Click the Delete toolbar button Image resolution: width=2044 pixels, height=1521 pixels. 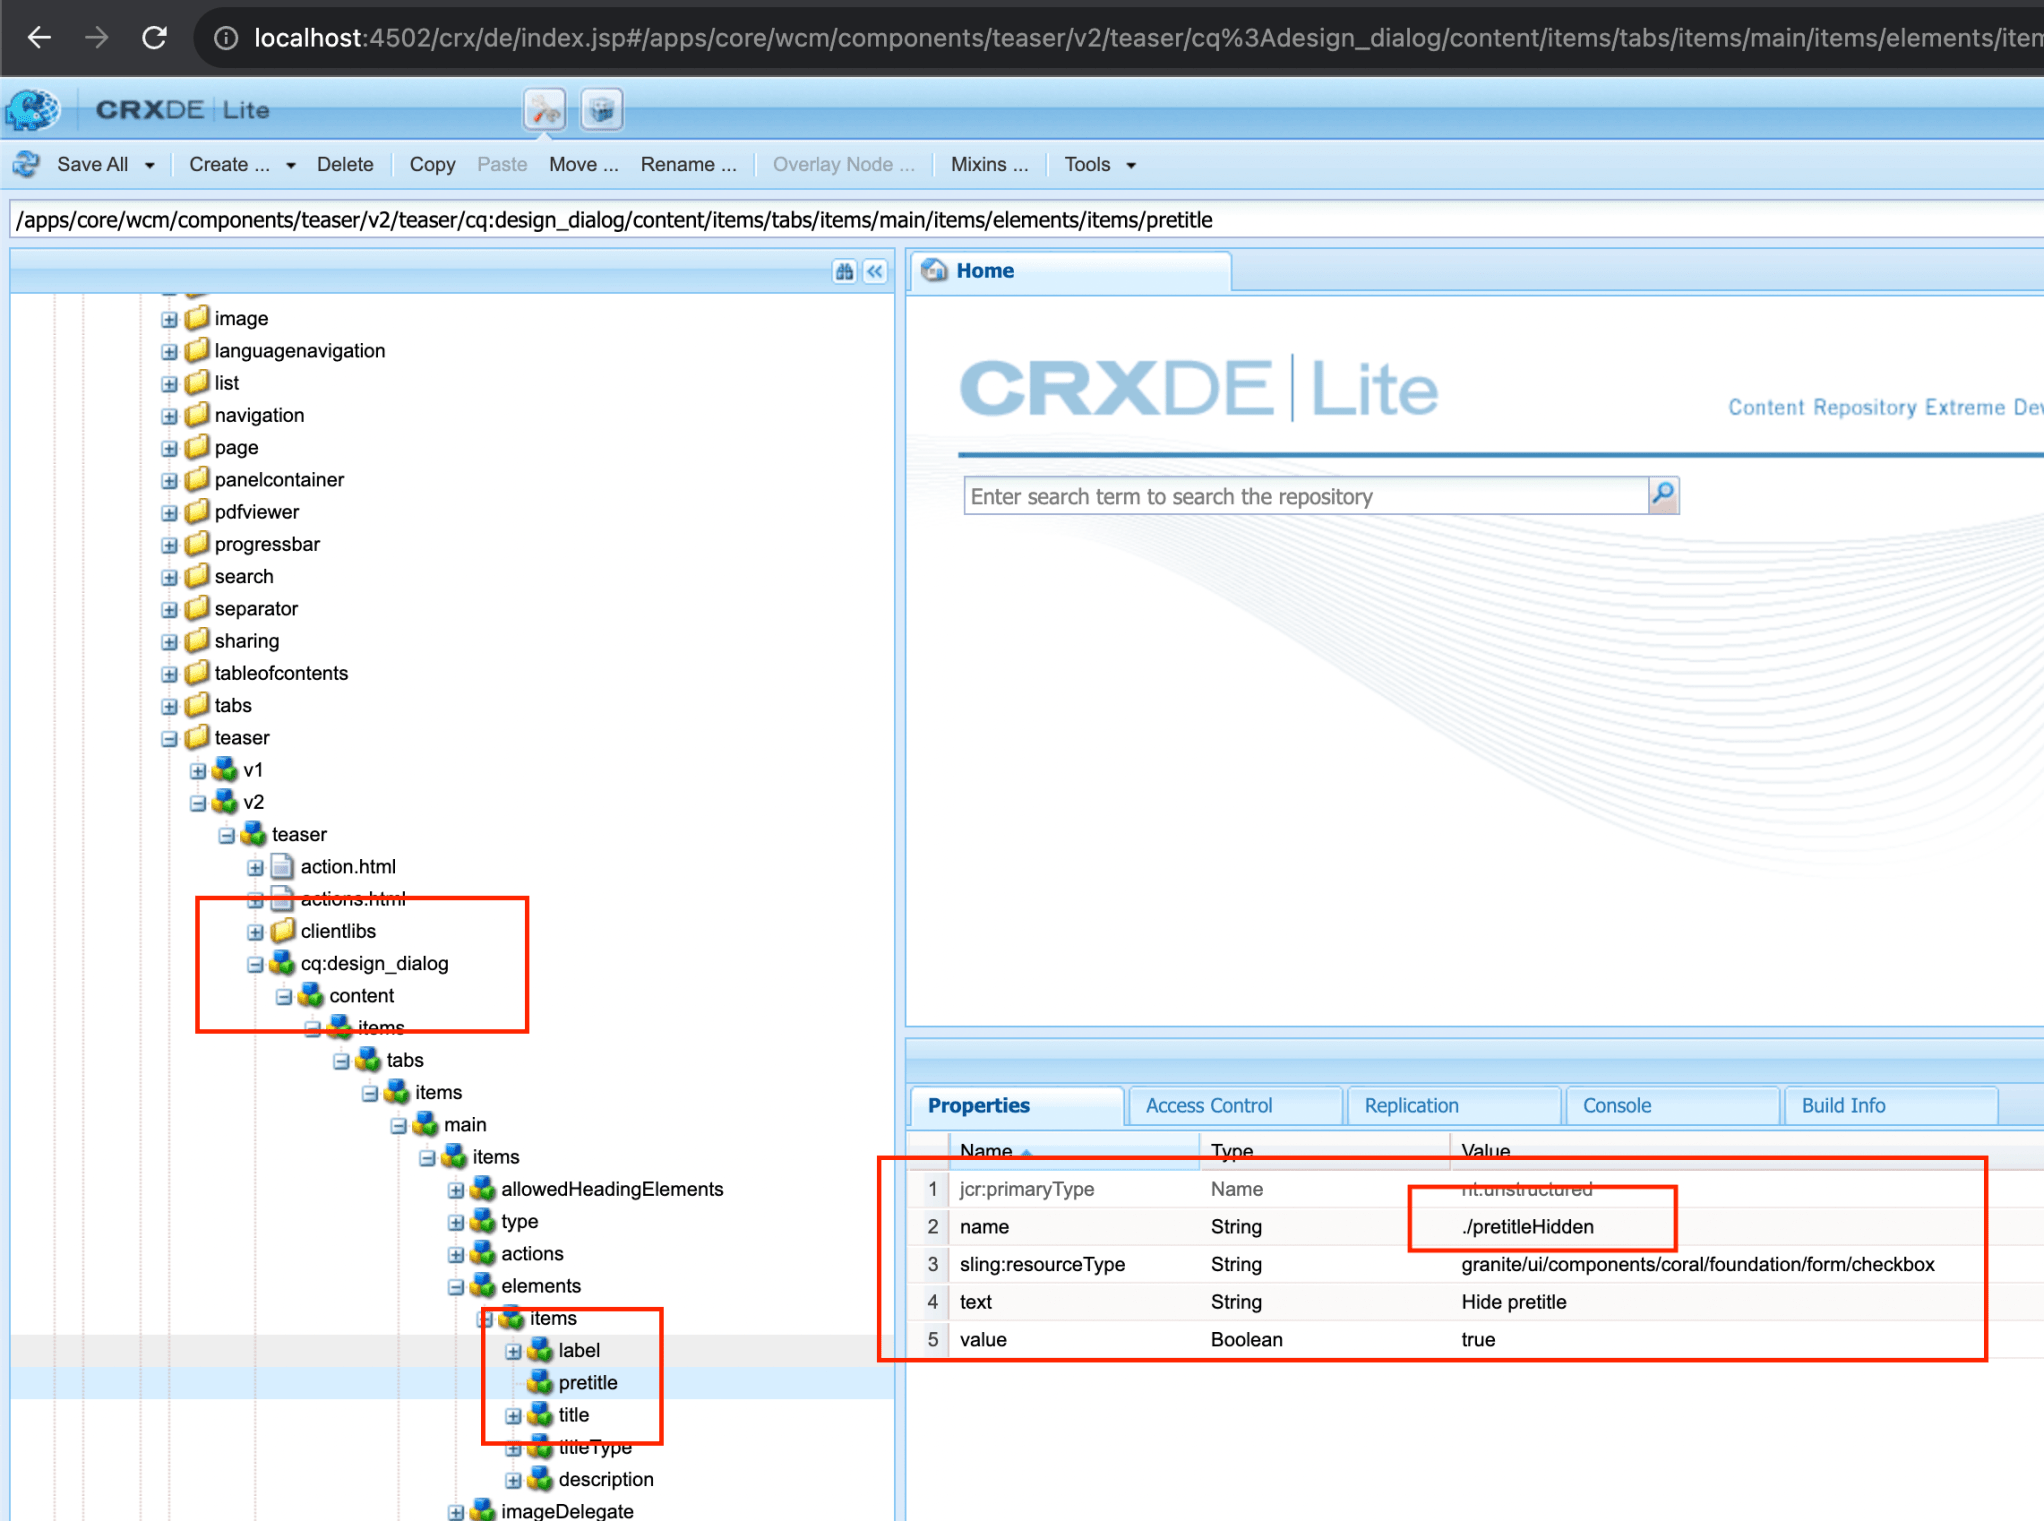(x=345, y=164)
